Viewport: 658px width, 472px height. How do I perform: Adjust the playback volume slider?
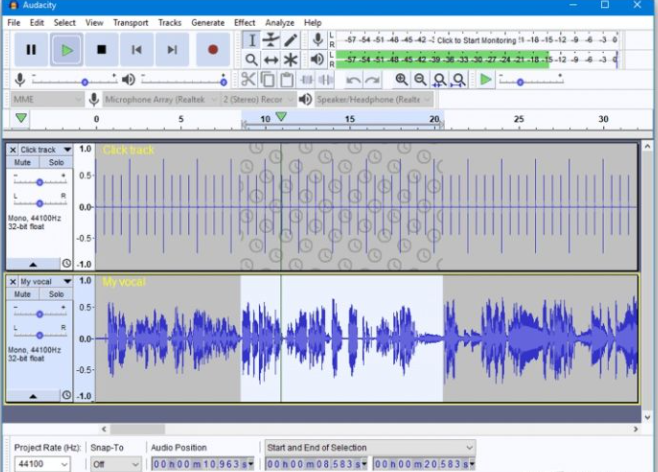223,82
